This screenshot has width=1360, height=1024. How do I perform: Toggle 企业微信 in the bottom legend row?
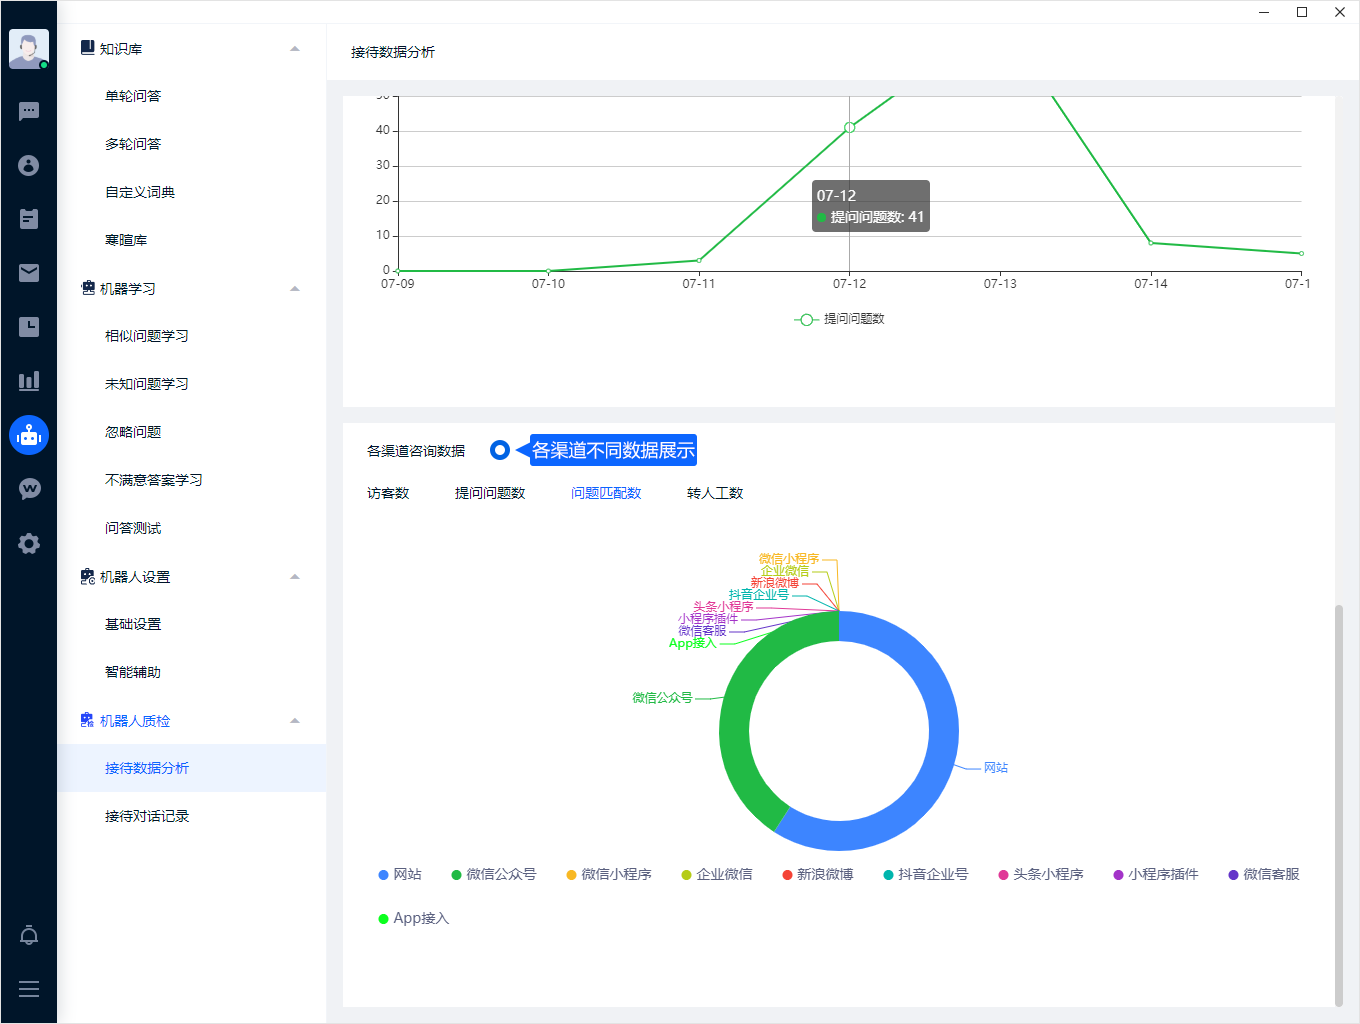click(x=717, y=874)
